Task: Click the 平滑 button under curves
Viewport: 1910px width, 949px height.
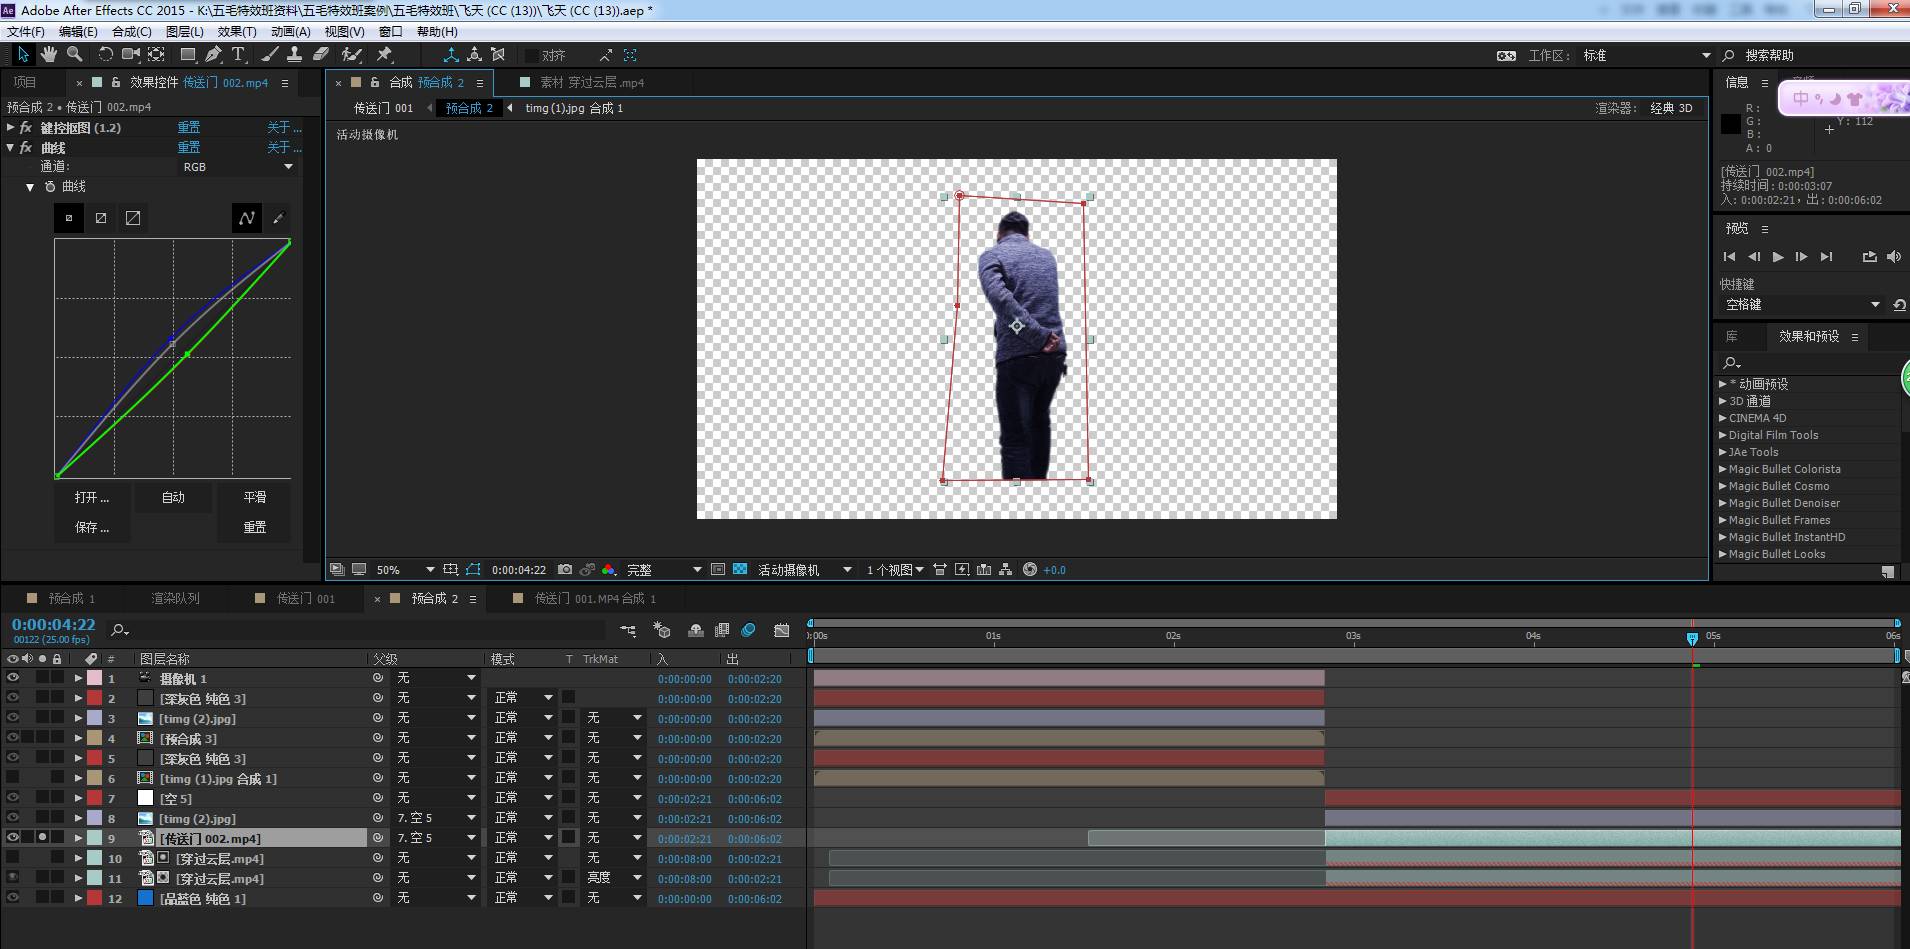Action: click(x=255, y=497)
